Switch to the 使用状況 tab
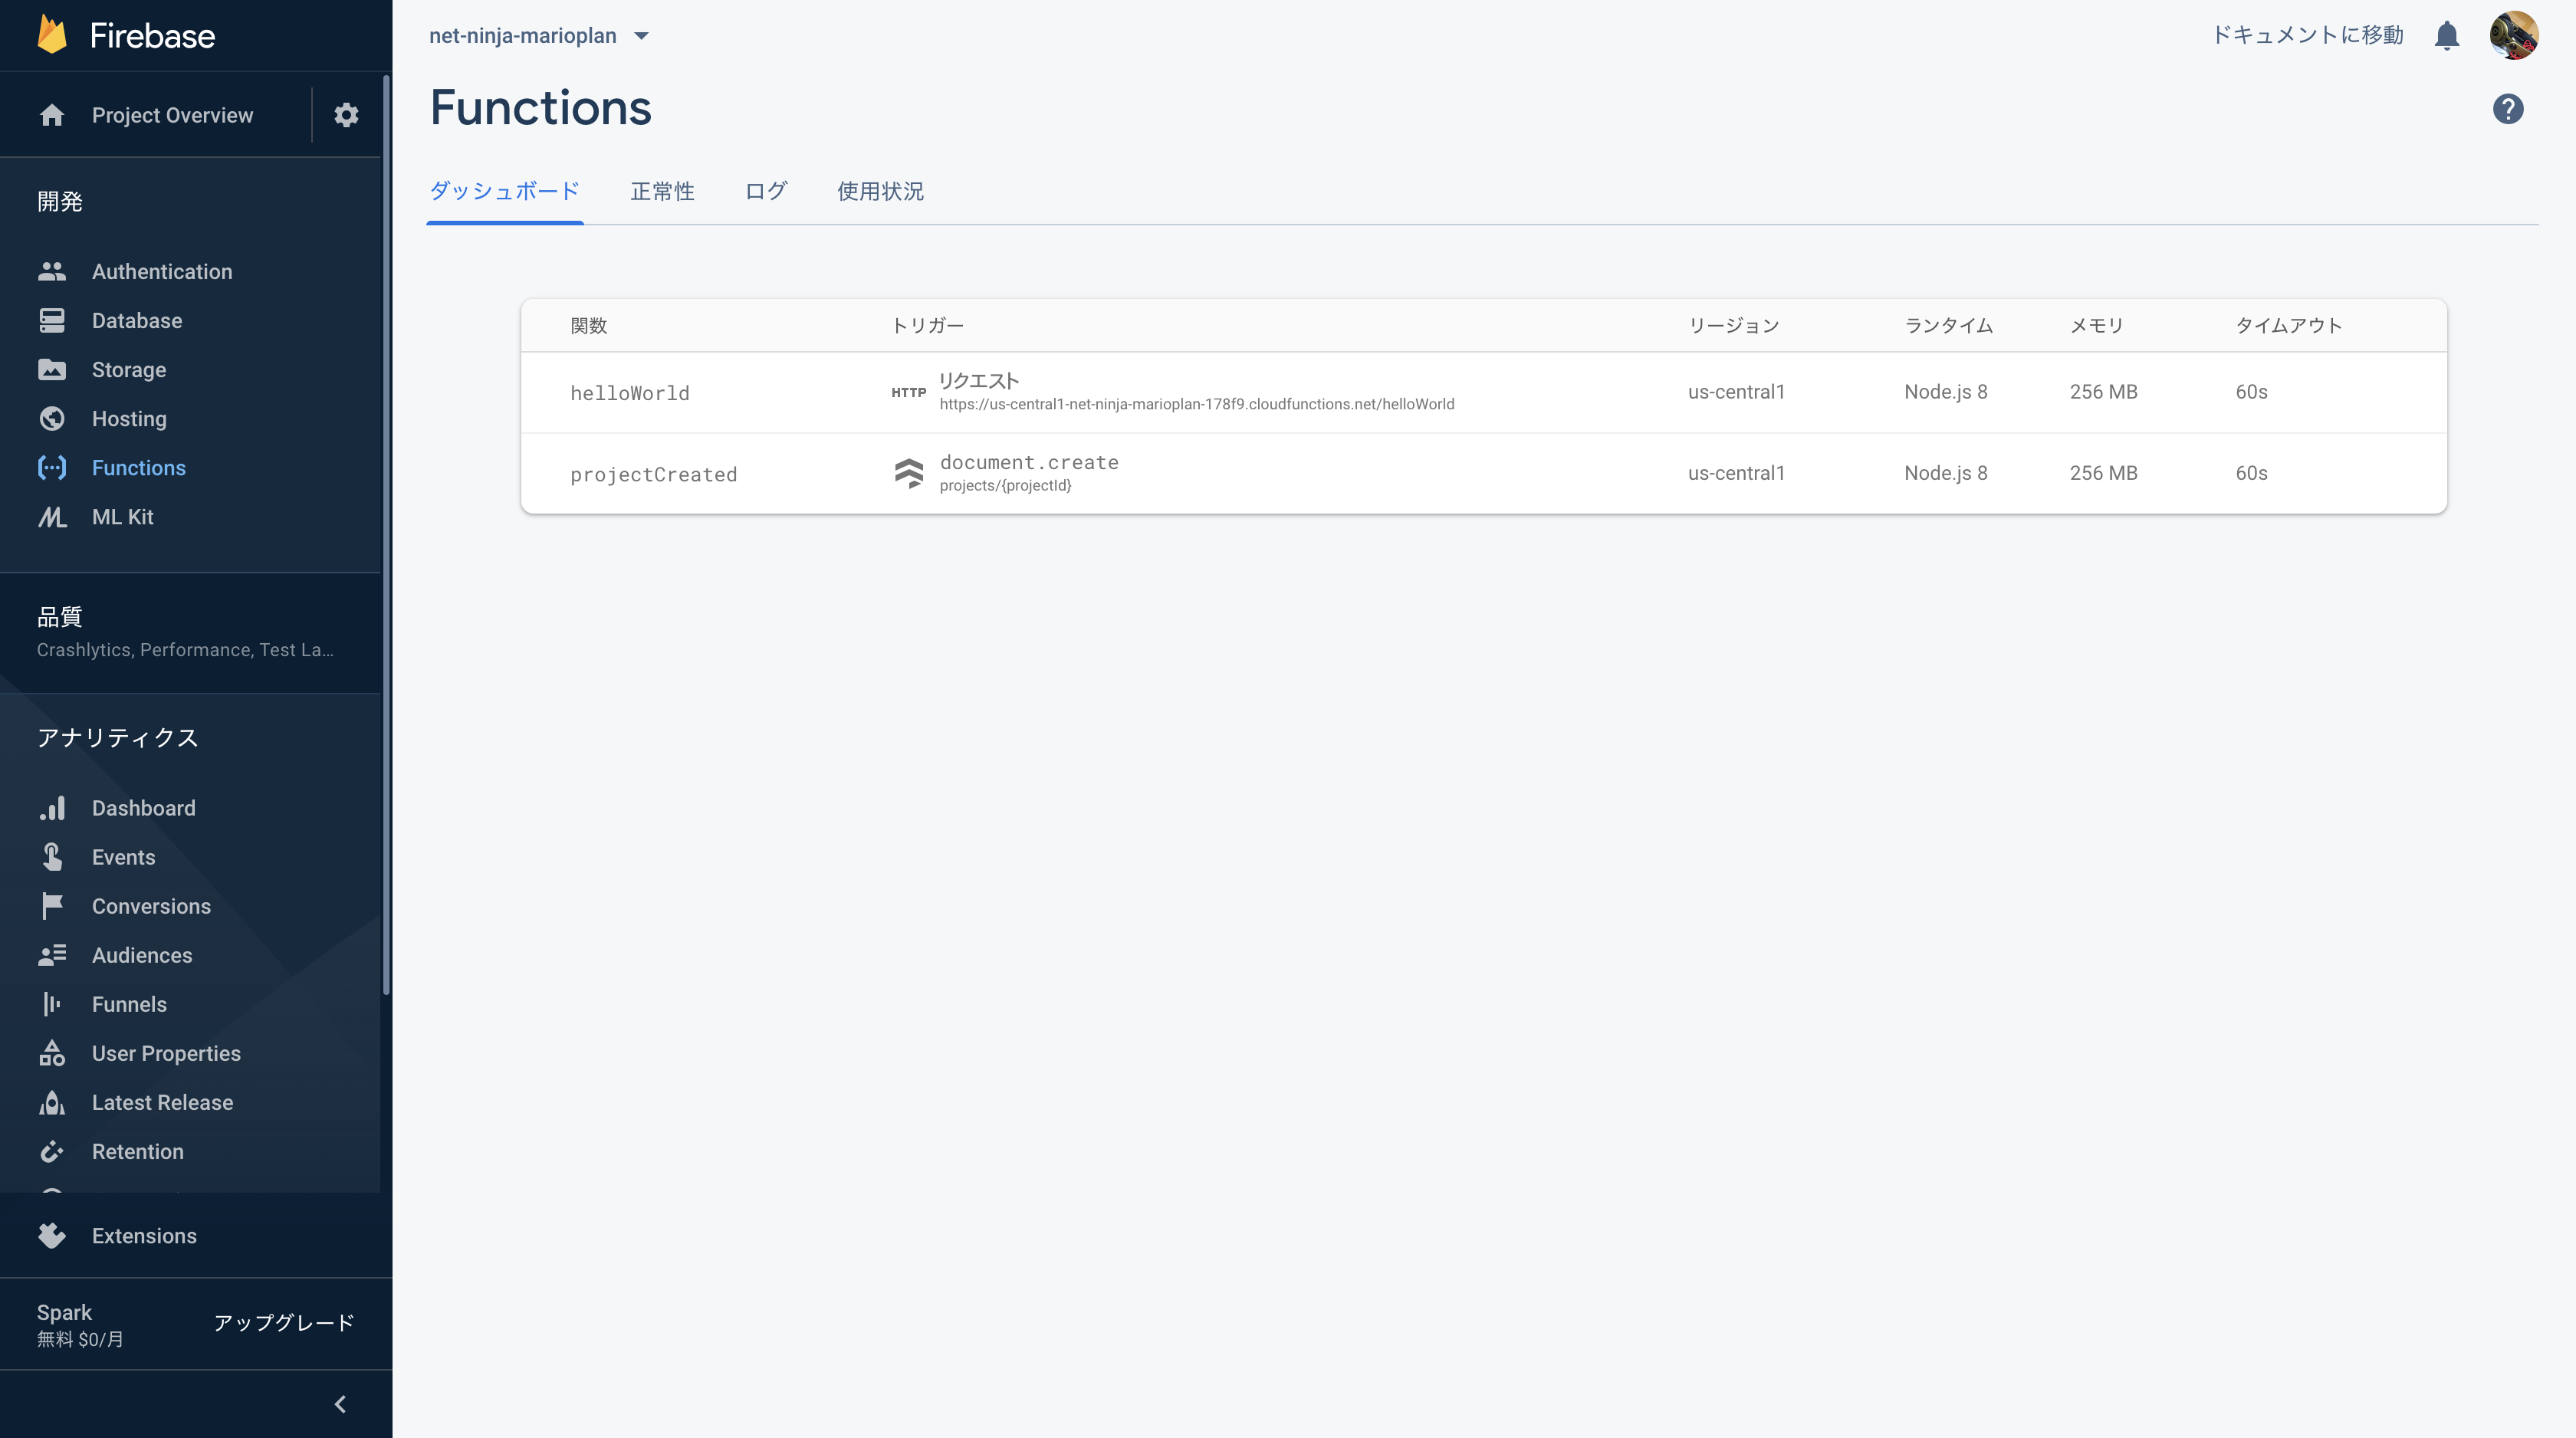Viewport: 2576px width, 1438px height. [880, 190]
